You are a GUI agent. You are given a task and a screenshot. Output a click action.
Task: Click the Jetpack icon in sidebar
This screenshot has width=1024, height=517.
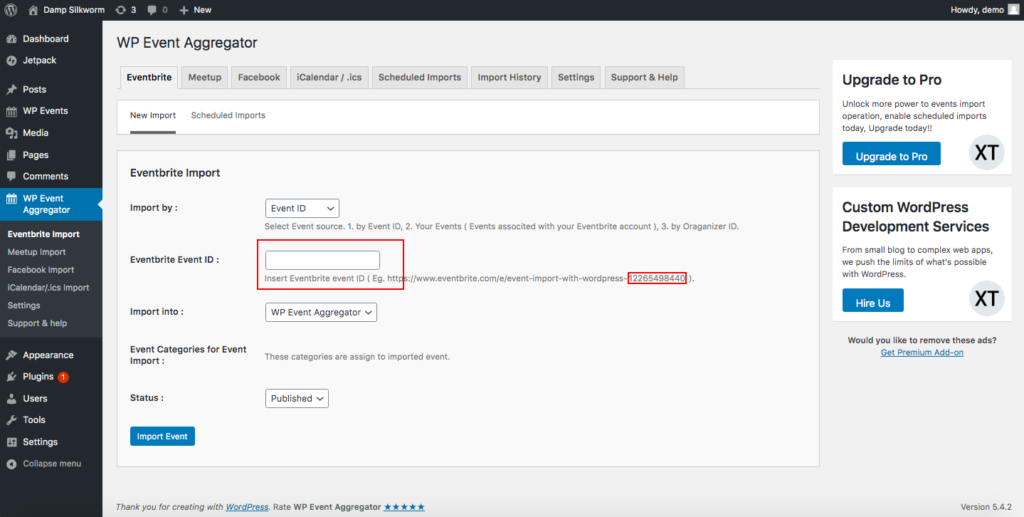[x=11, y=60]
